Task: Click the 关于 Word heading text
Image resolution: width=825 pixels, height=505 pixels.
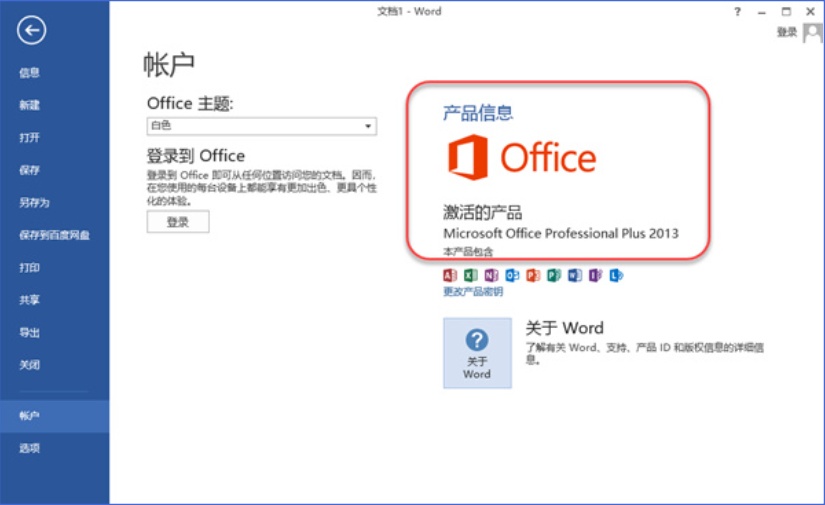Action: [x=565, y=328]
